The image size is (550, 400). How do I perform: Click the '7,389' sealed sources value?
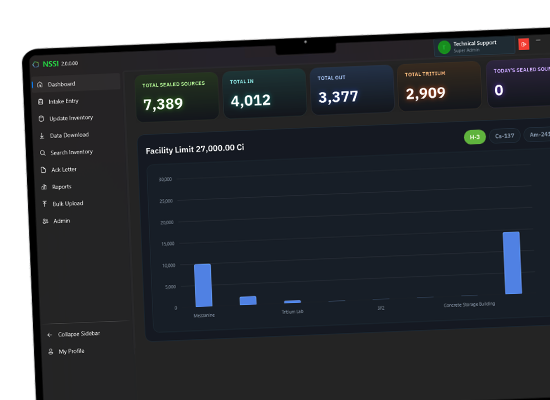coord(163,104)
